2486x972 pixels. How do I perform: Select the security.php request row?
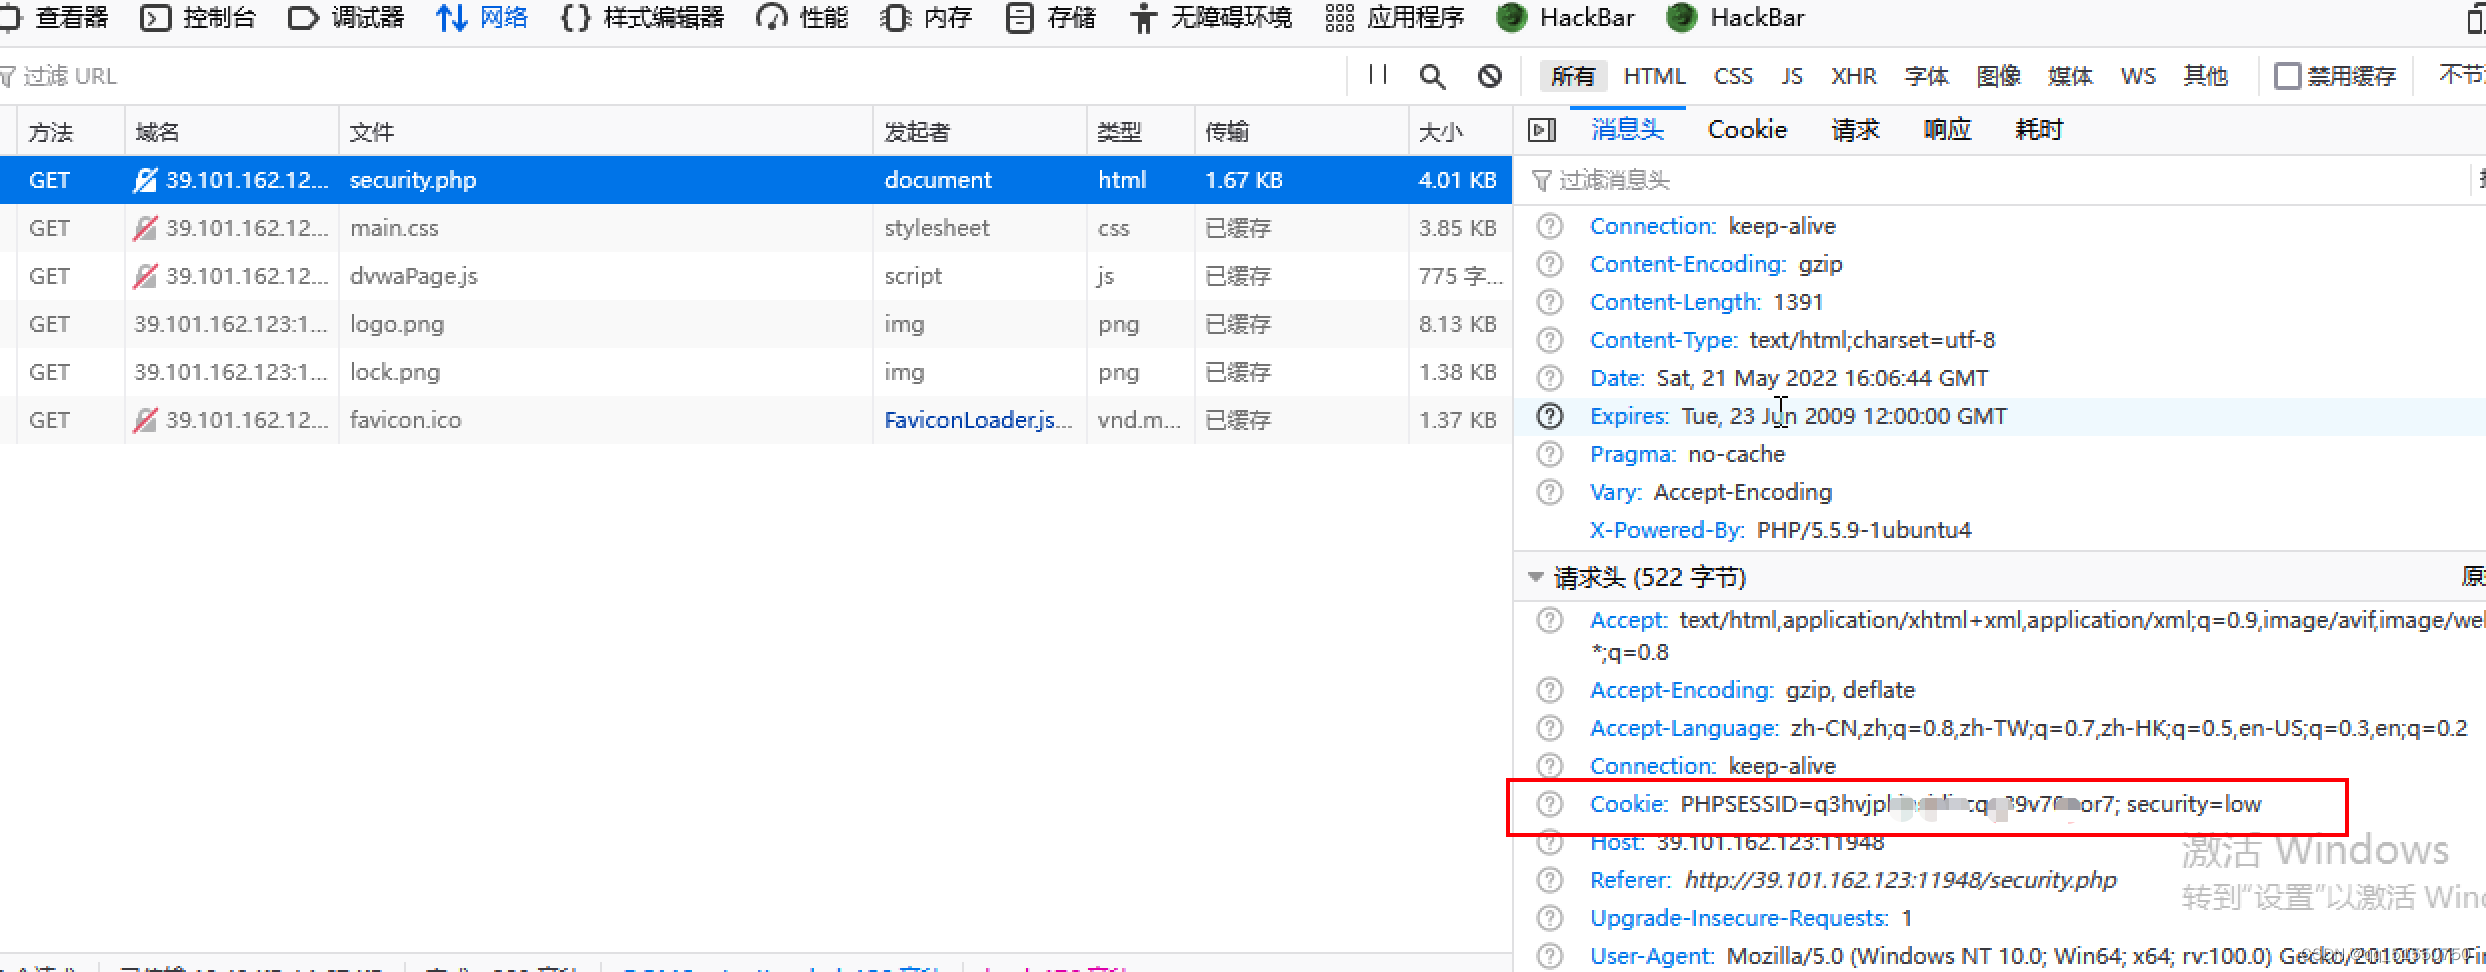click(x=755, y=180)
